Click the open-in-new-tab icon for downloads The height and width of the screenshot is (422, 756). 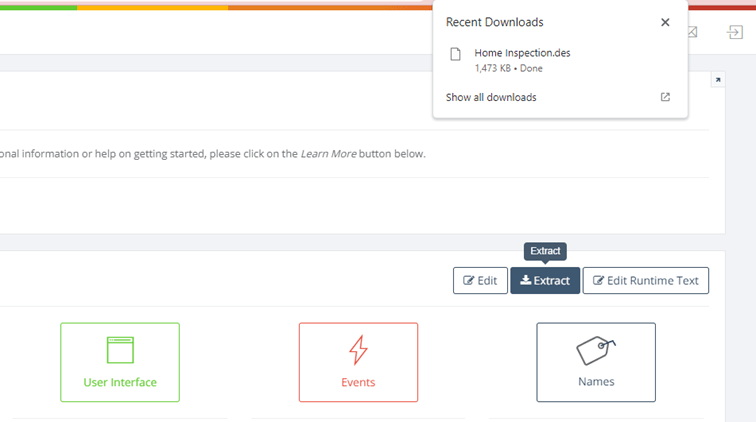pos(666,97)
